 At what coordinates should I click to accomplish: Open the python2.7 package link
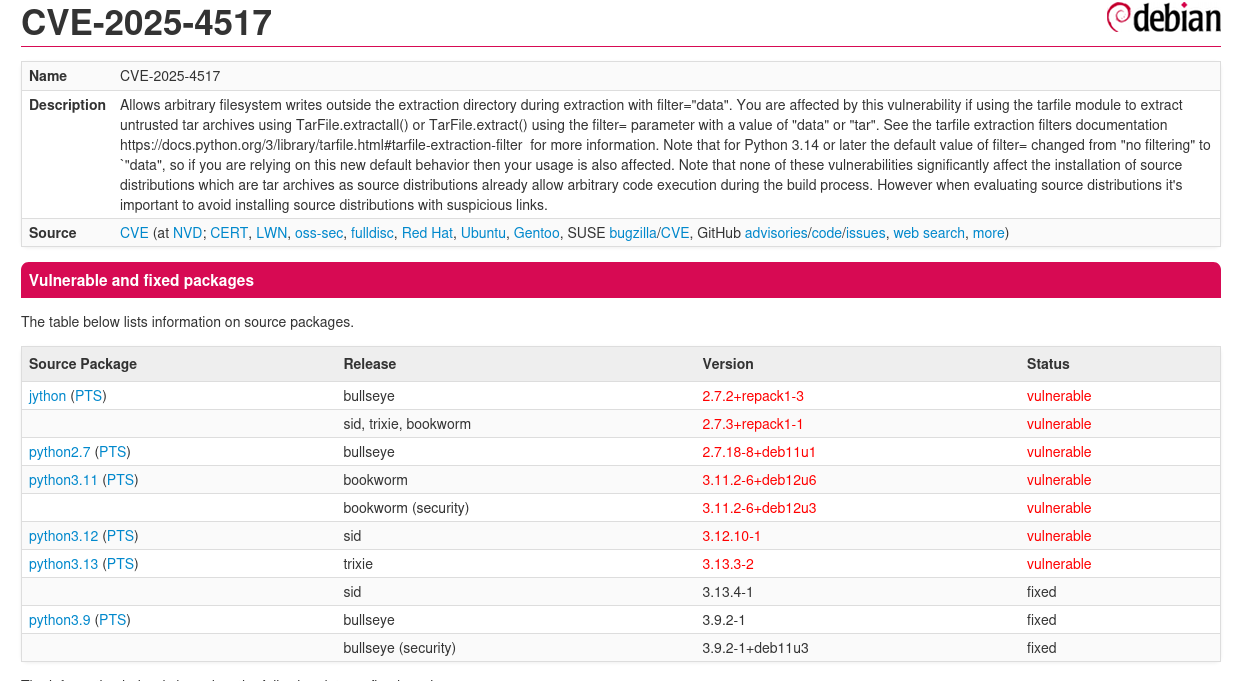[x=59, y=452]
